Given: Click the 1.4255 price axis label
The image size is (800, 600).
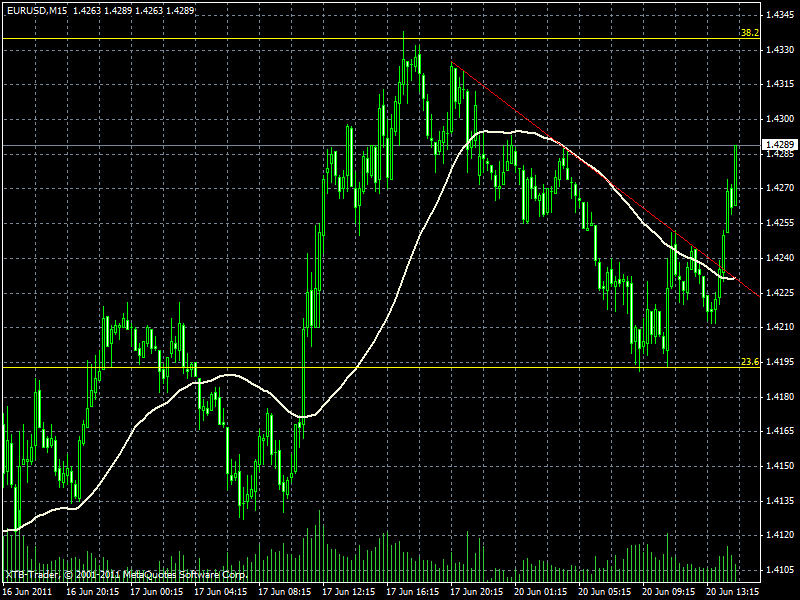Looking at the screenshot, I should [x=780, y=223].
